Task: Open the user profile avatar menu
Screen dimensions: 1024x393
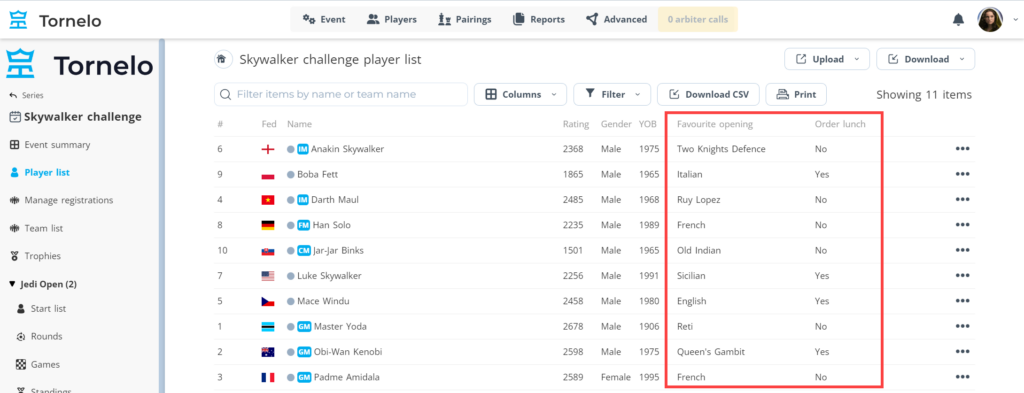Action: 990,20
